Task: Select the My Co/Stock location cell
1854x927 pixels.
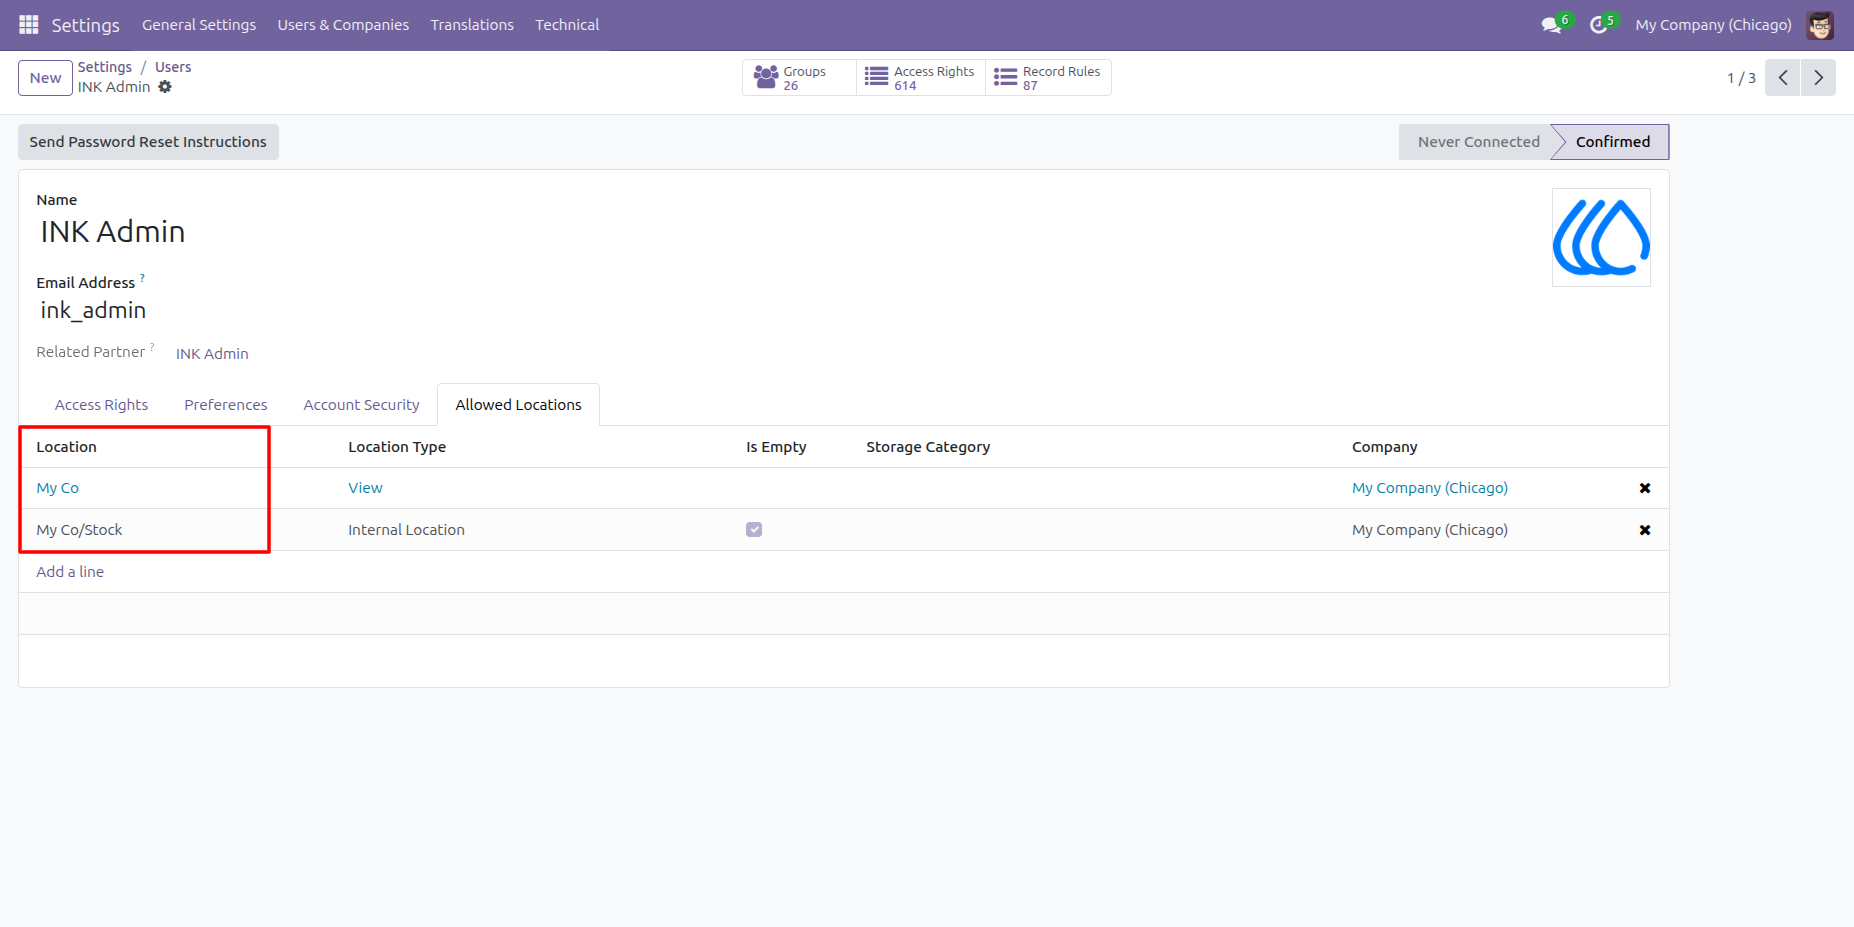Action: click(x=79, y=530)
